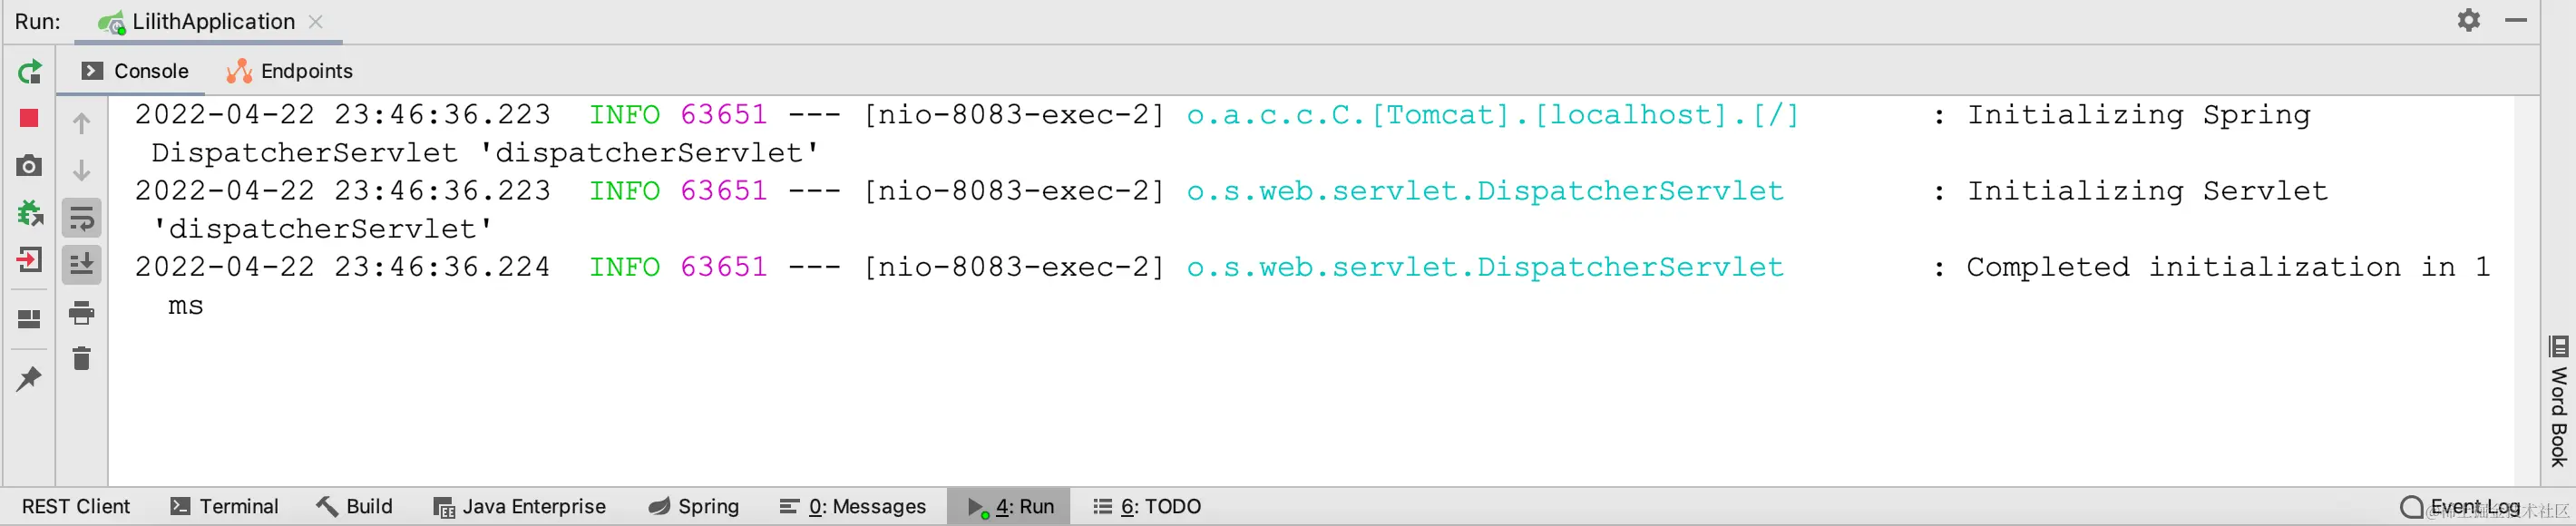The image size is (2576, 526).
Task: Select the Console tab
Action: pyautogui.click(x=135, y=71)
